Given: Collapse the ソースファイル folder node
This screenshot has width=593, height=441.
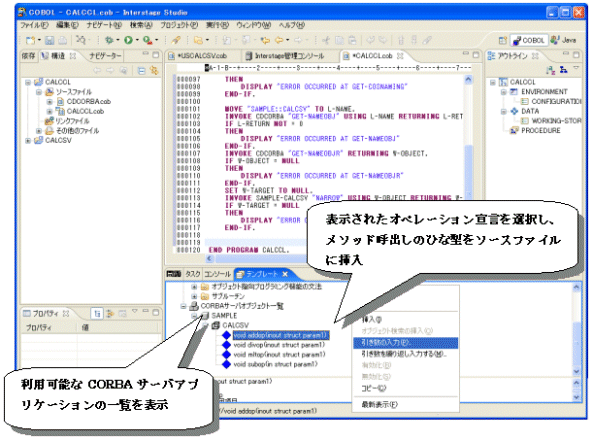Looking at the screenshot, I should pyautogui.click(x=39, y=92).
